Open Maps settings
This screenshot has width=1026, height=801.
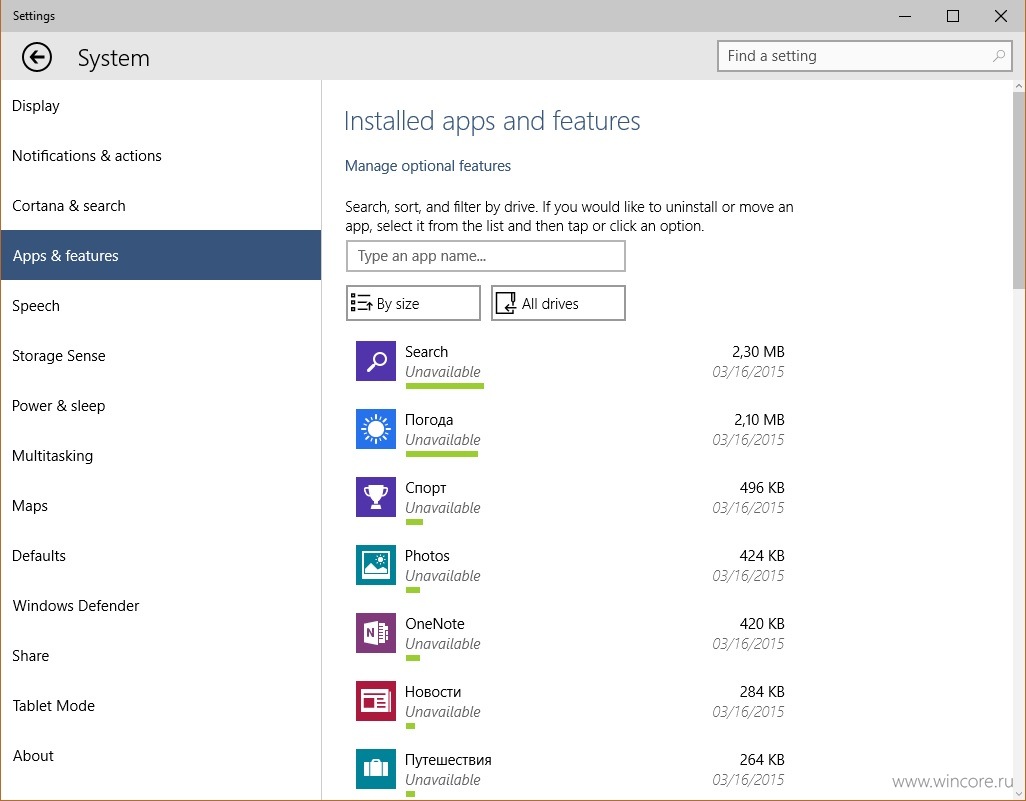pos(161,506)
